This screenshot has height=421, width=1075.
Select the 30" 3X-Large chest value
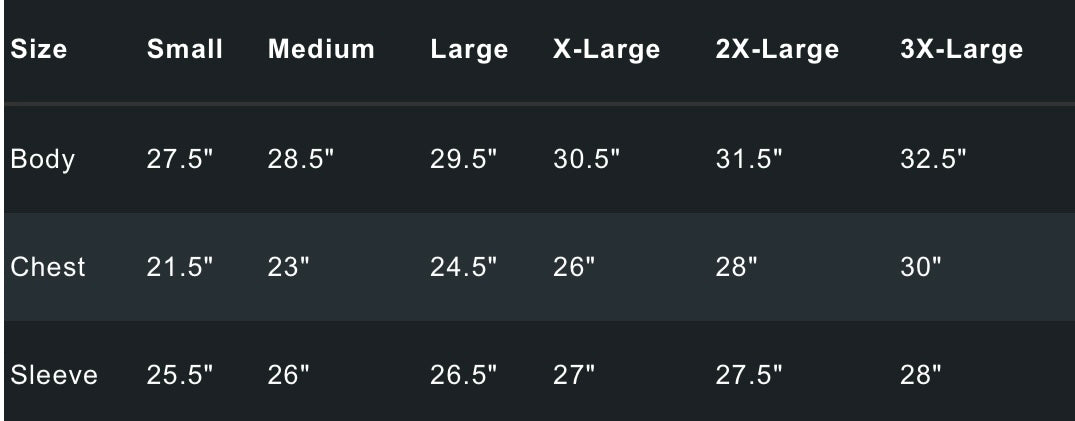(922, 268)
